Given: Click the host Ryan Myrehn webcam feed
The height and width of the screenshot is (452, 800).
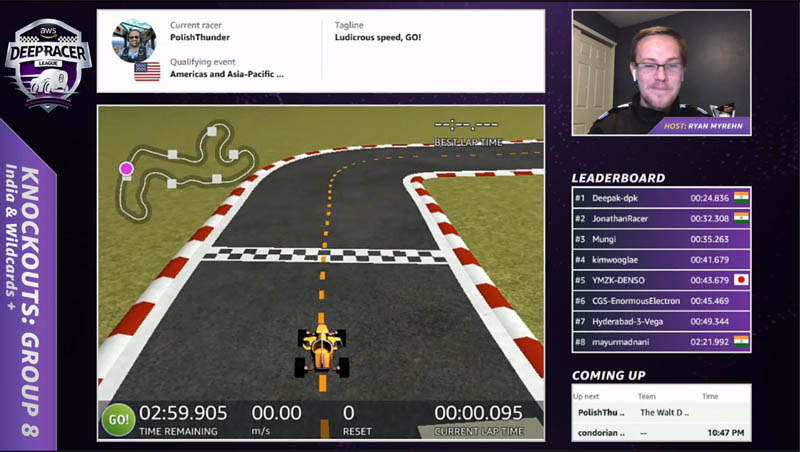Looking at the screenshot, I should click(661, 72).
